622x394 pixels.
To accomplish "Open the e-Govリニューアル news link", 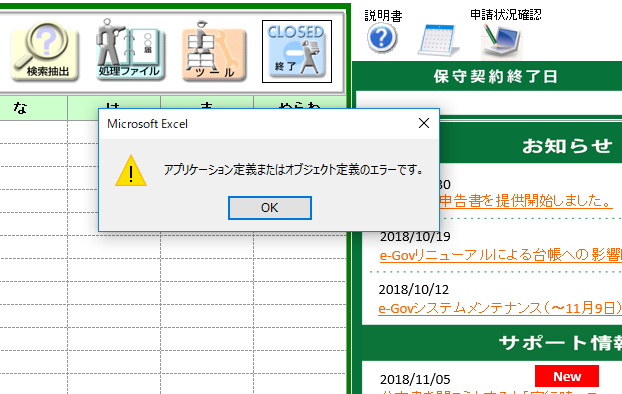I will [x=501, y=255].
